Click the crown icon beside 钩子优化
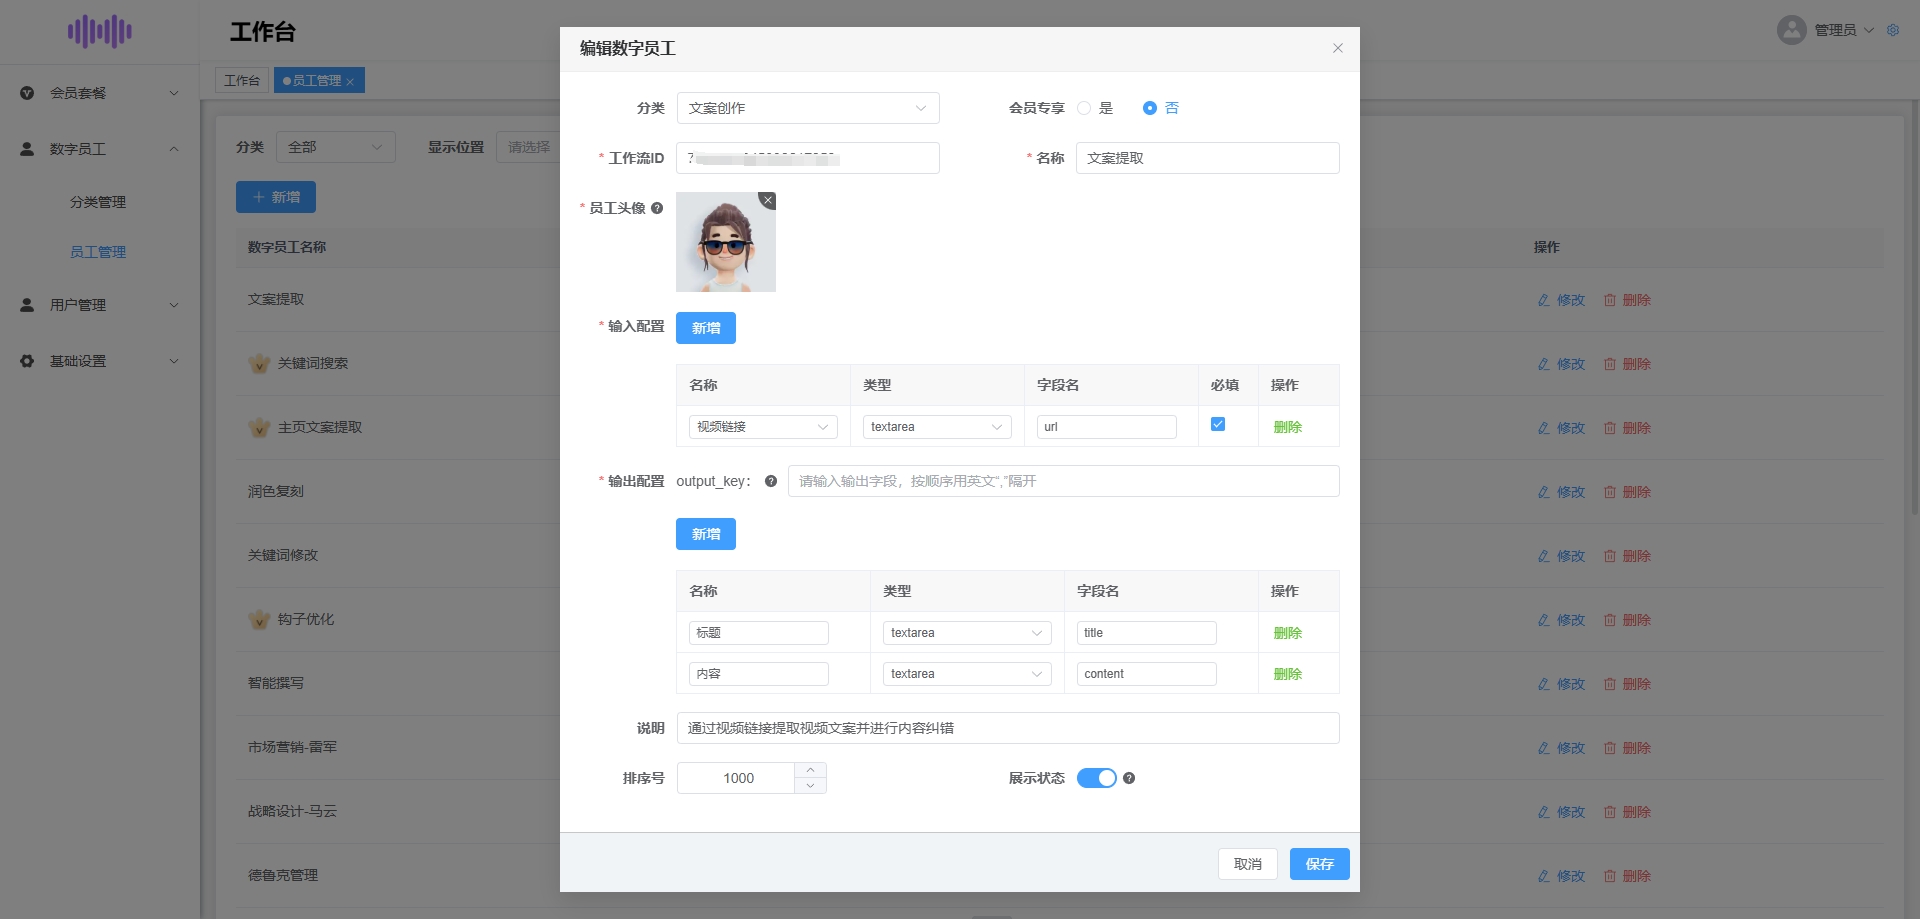 point(259,619)
